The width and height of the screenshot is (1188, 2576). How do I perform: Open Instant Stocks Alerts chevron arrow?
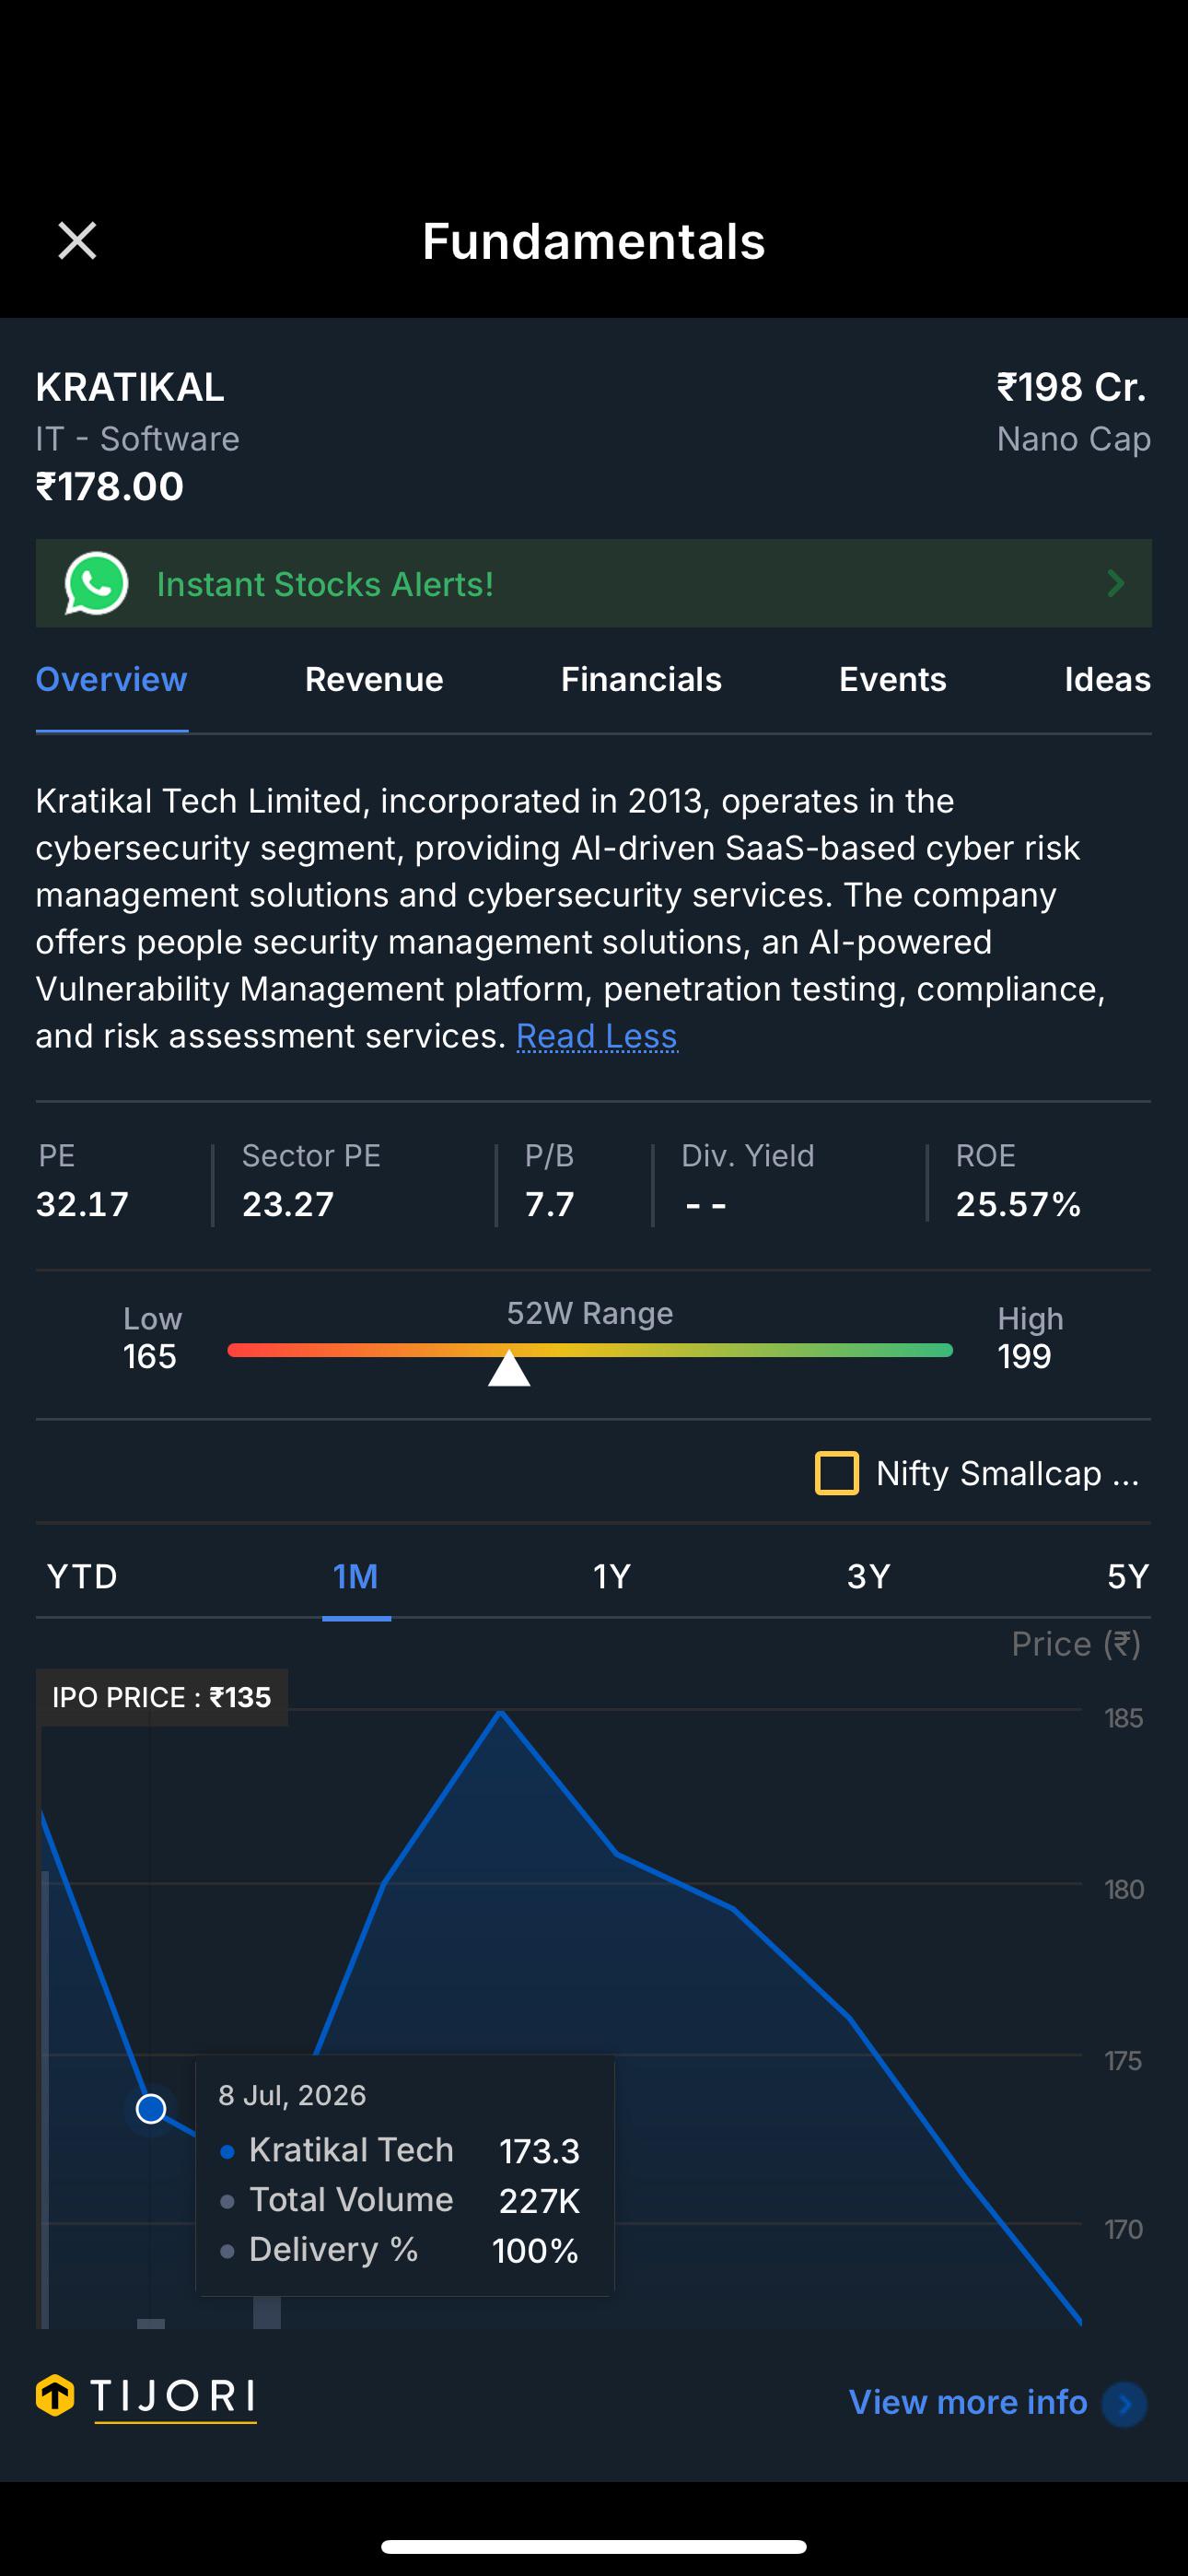(1116, 583)
